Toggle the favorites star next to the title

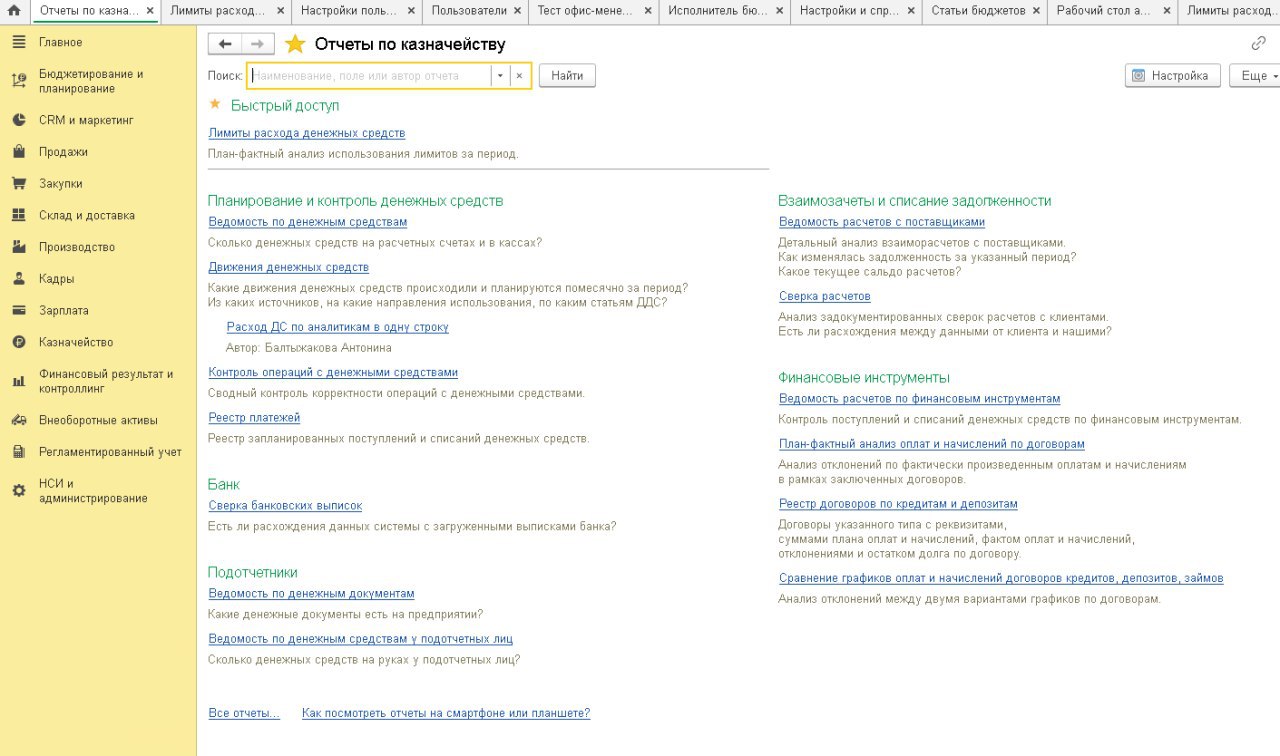[295, 44]
